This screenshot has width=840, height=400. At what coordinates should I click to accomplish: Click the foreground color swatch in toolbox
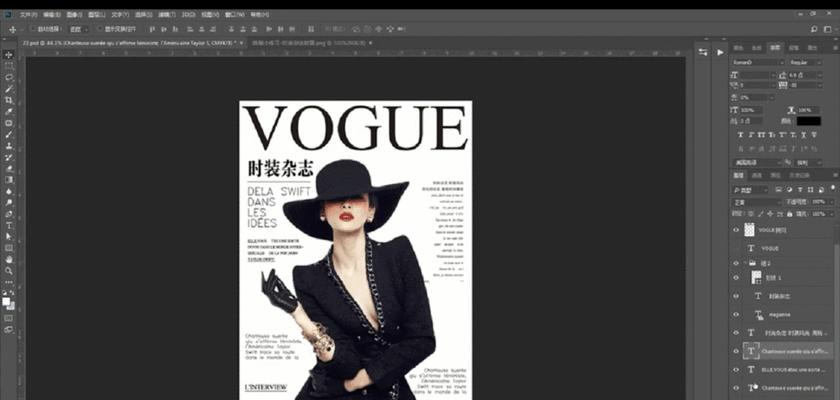(x=6, y=301)
